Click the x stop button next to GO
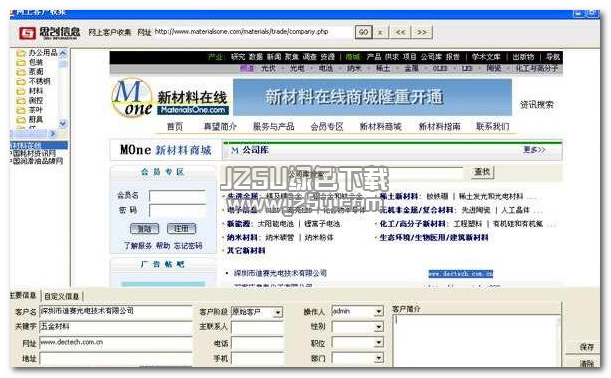 (x=380, y=32)
